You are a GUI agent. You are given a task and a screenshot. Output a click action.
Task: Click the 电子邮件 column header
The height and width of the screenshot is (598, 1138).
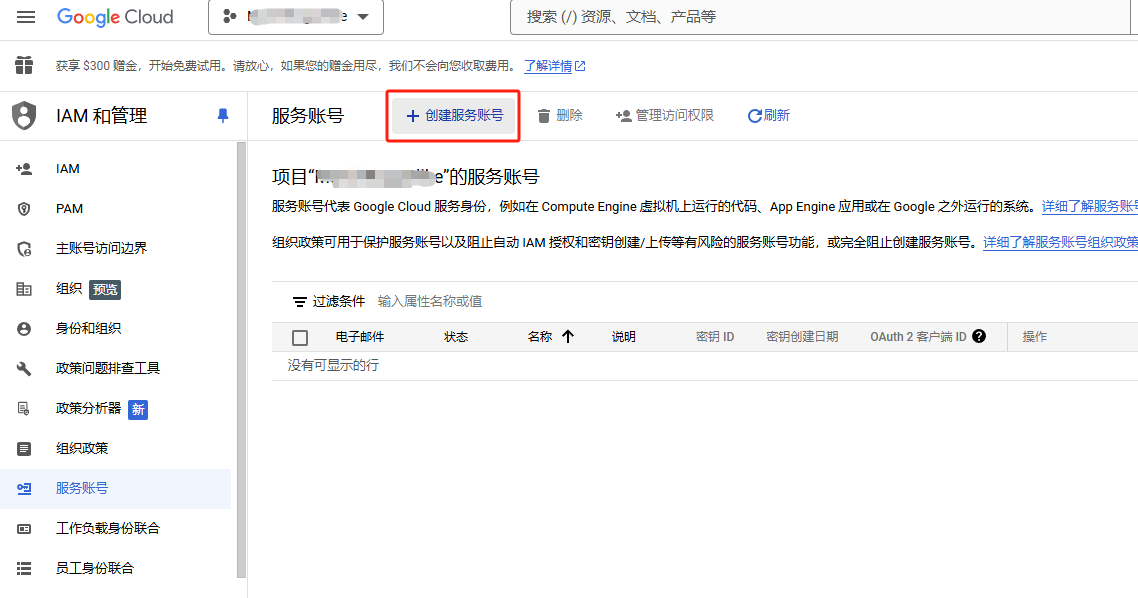[360, 337]
